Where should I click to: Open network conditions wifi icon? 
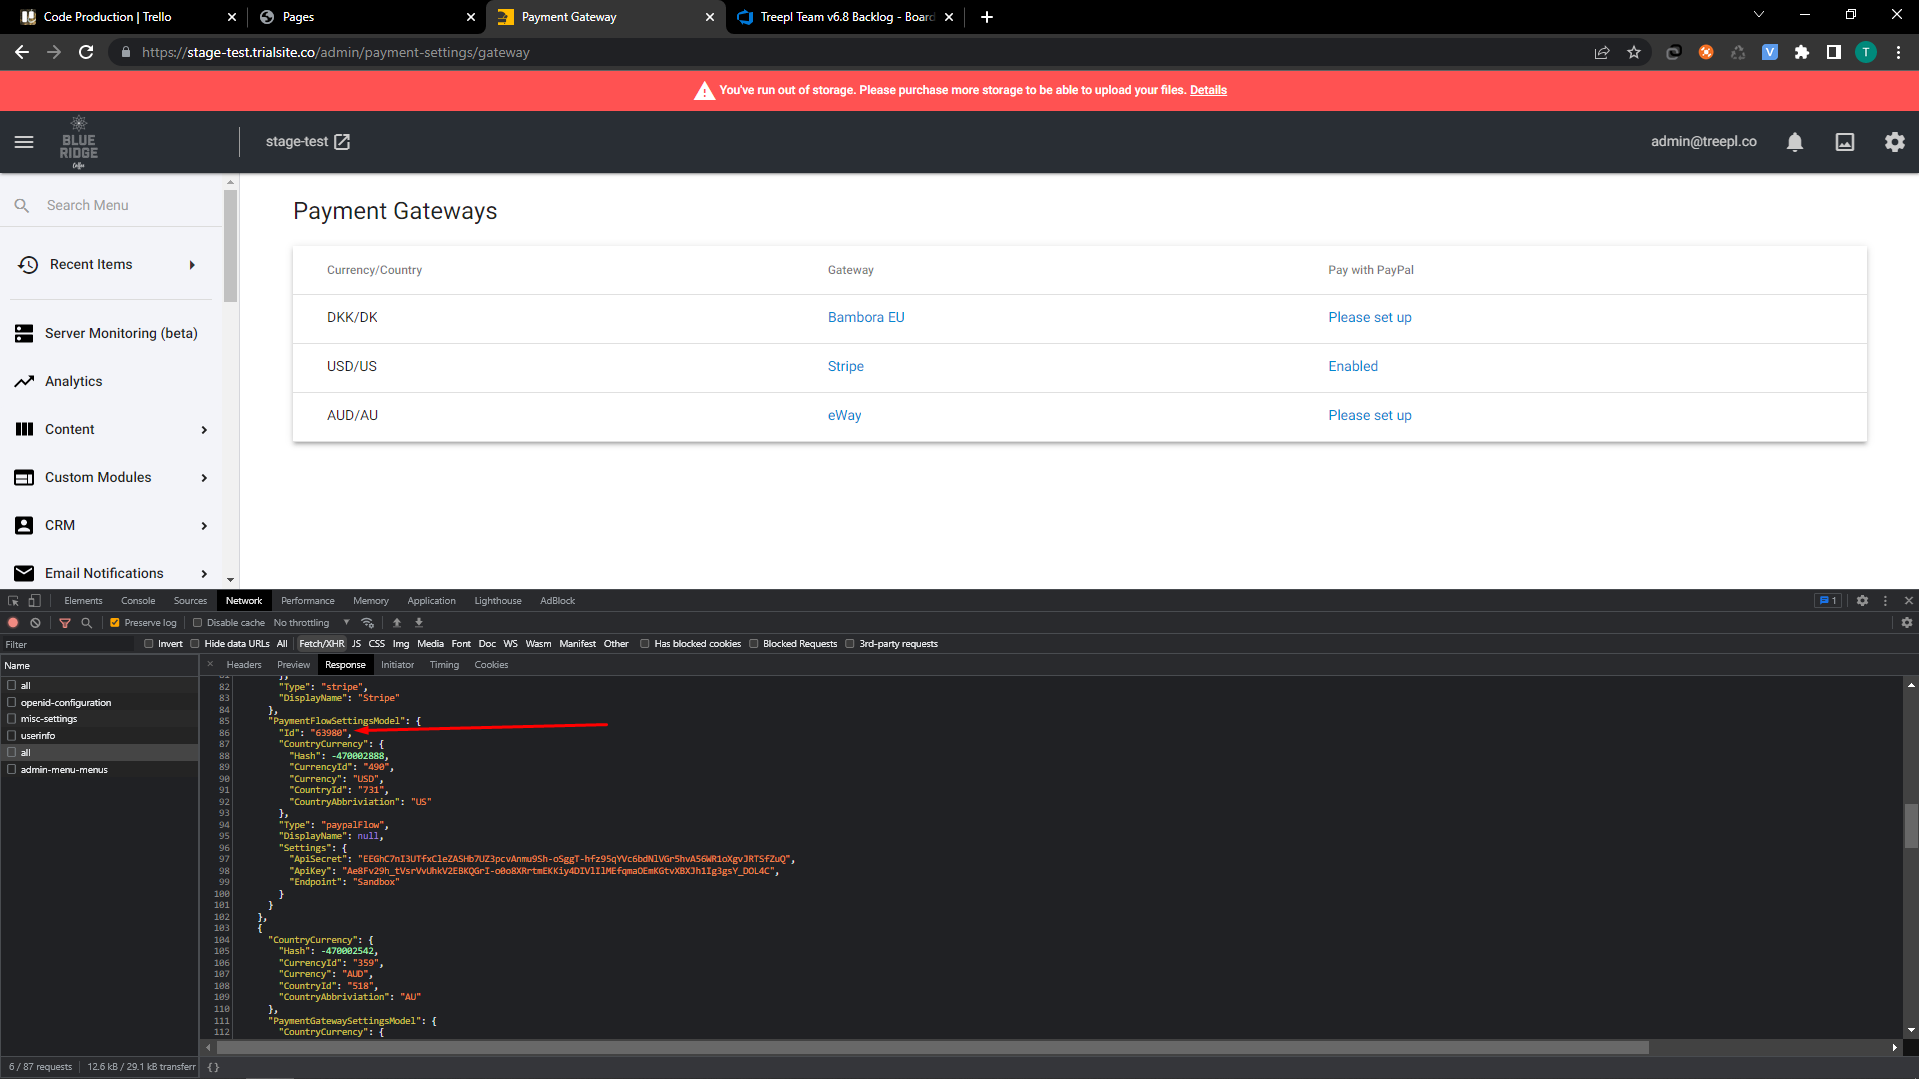click(368, 623)
